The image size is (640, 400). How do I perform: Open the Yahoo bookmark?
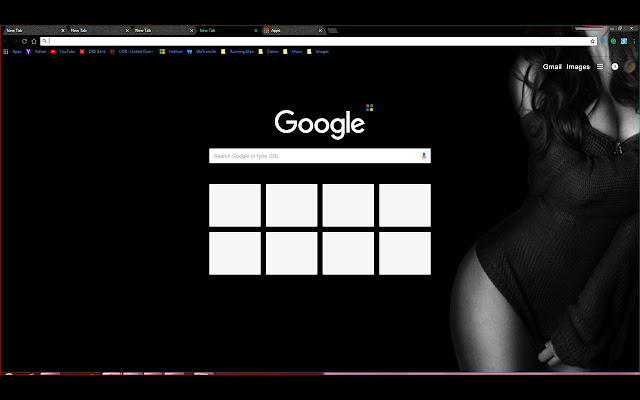[36, 51]
